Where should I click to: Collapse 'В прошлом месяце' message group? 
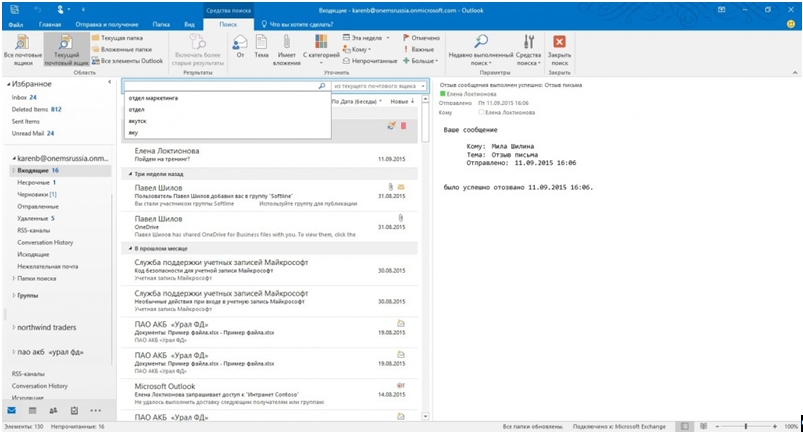[130, 249]
